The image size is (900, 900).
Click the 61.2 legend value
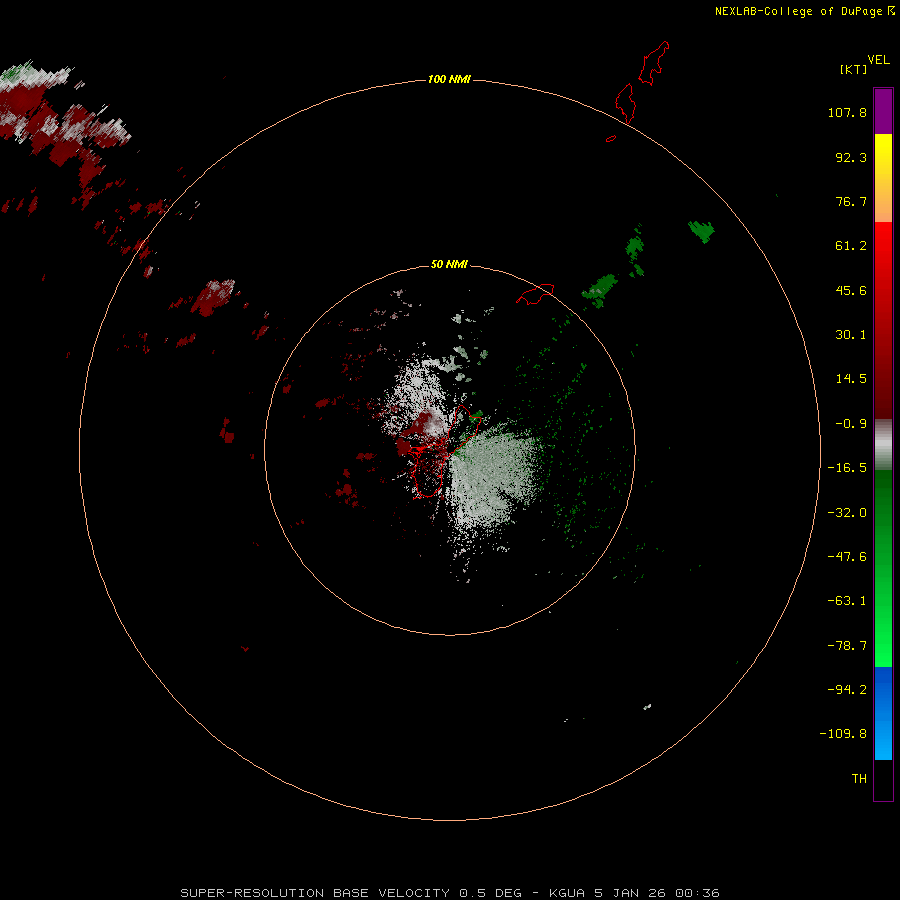851,246
